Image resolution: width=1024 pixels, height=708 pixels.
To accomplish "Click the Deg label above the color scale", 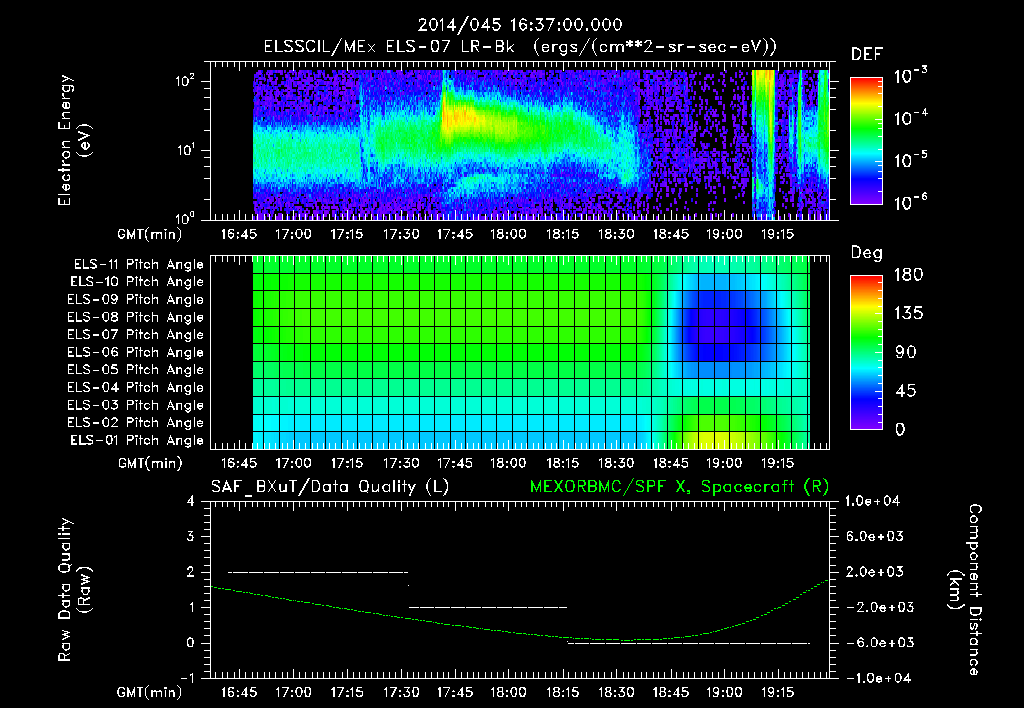I will 866,253.
